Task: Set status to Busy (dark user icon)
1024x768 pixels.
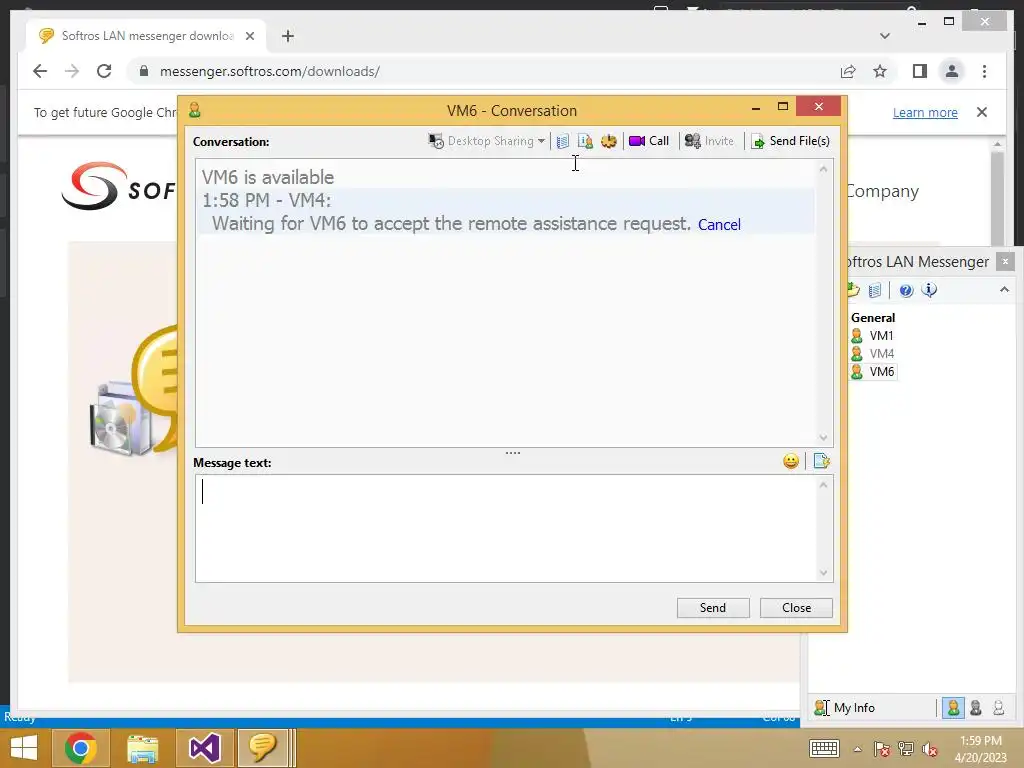Action: (x=976, y=708)
